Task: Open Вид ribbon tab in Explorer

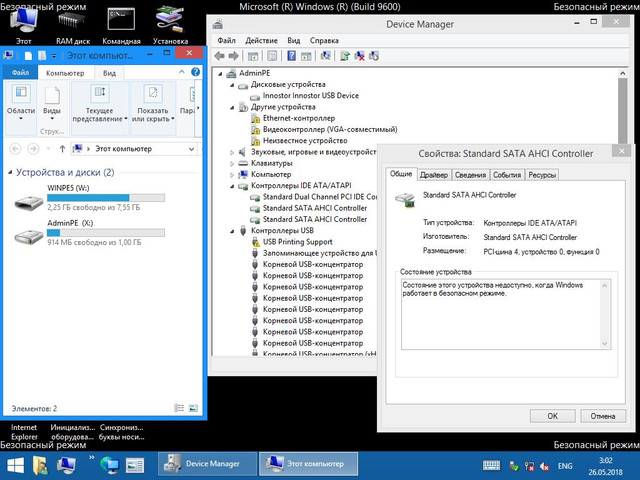Action: click(x=109, y=73)
